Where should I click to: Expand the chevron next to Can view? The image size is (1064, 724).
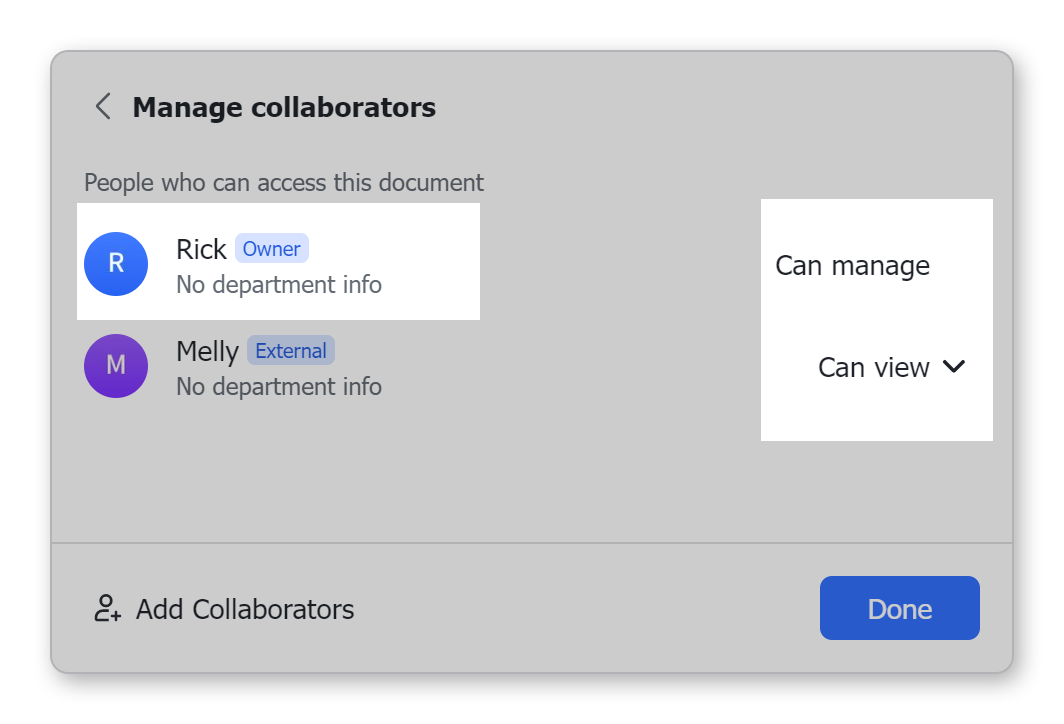click(x=954, y=367)
